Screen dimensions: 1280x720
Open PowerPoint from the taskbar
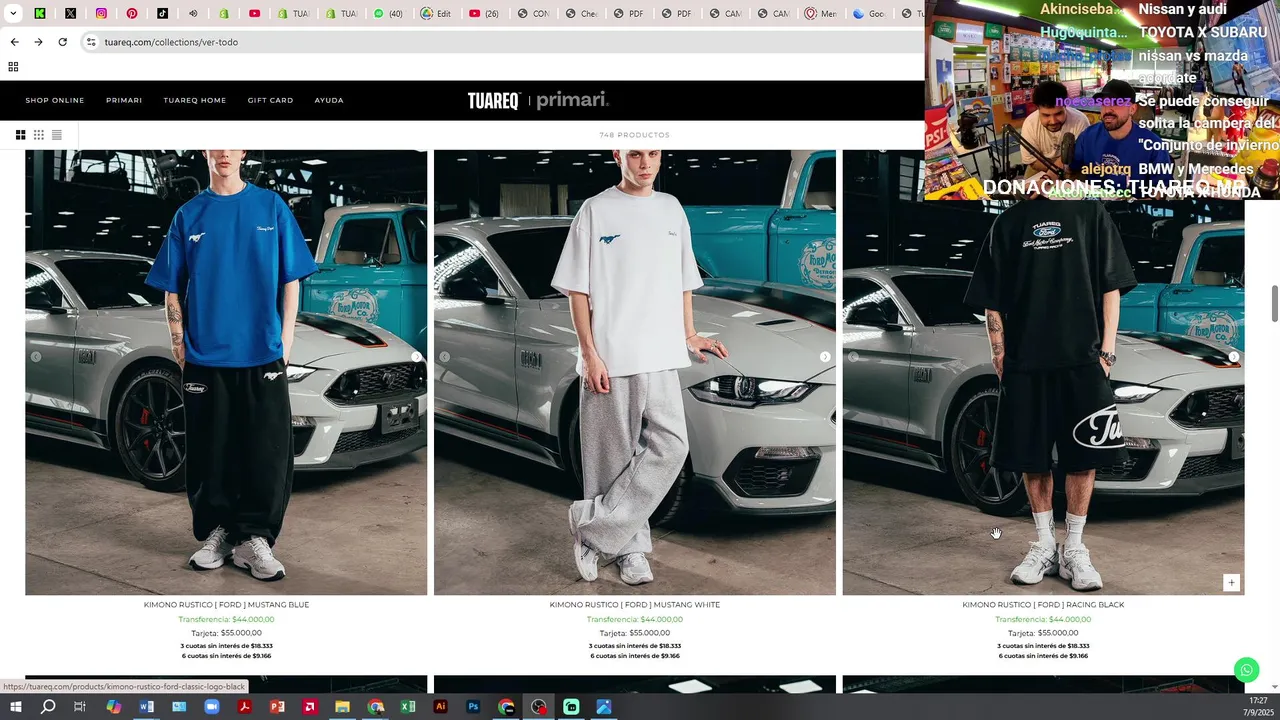click(277, 707)
